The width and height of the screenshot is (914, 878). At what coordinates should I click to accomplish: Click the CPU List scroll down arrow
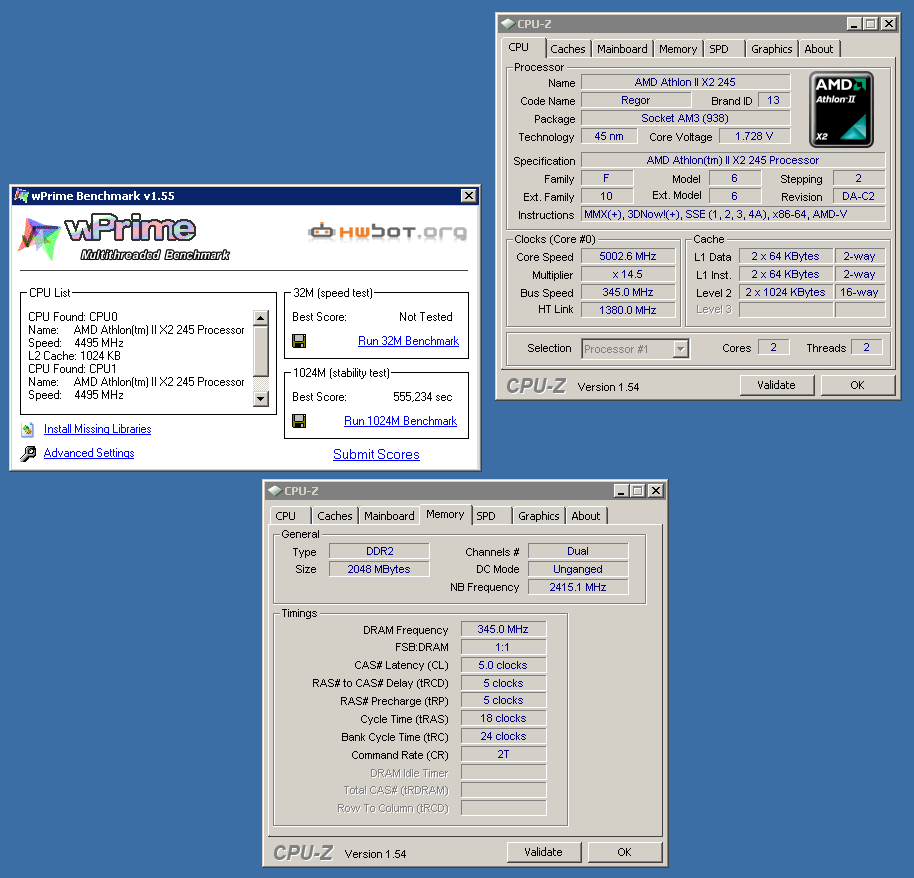(261, 399)
